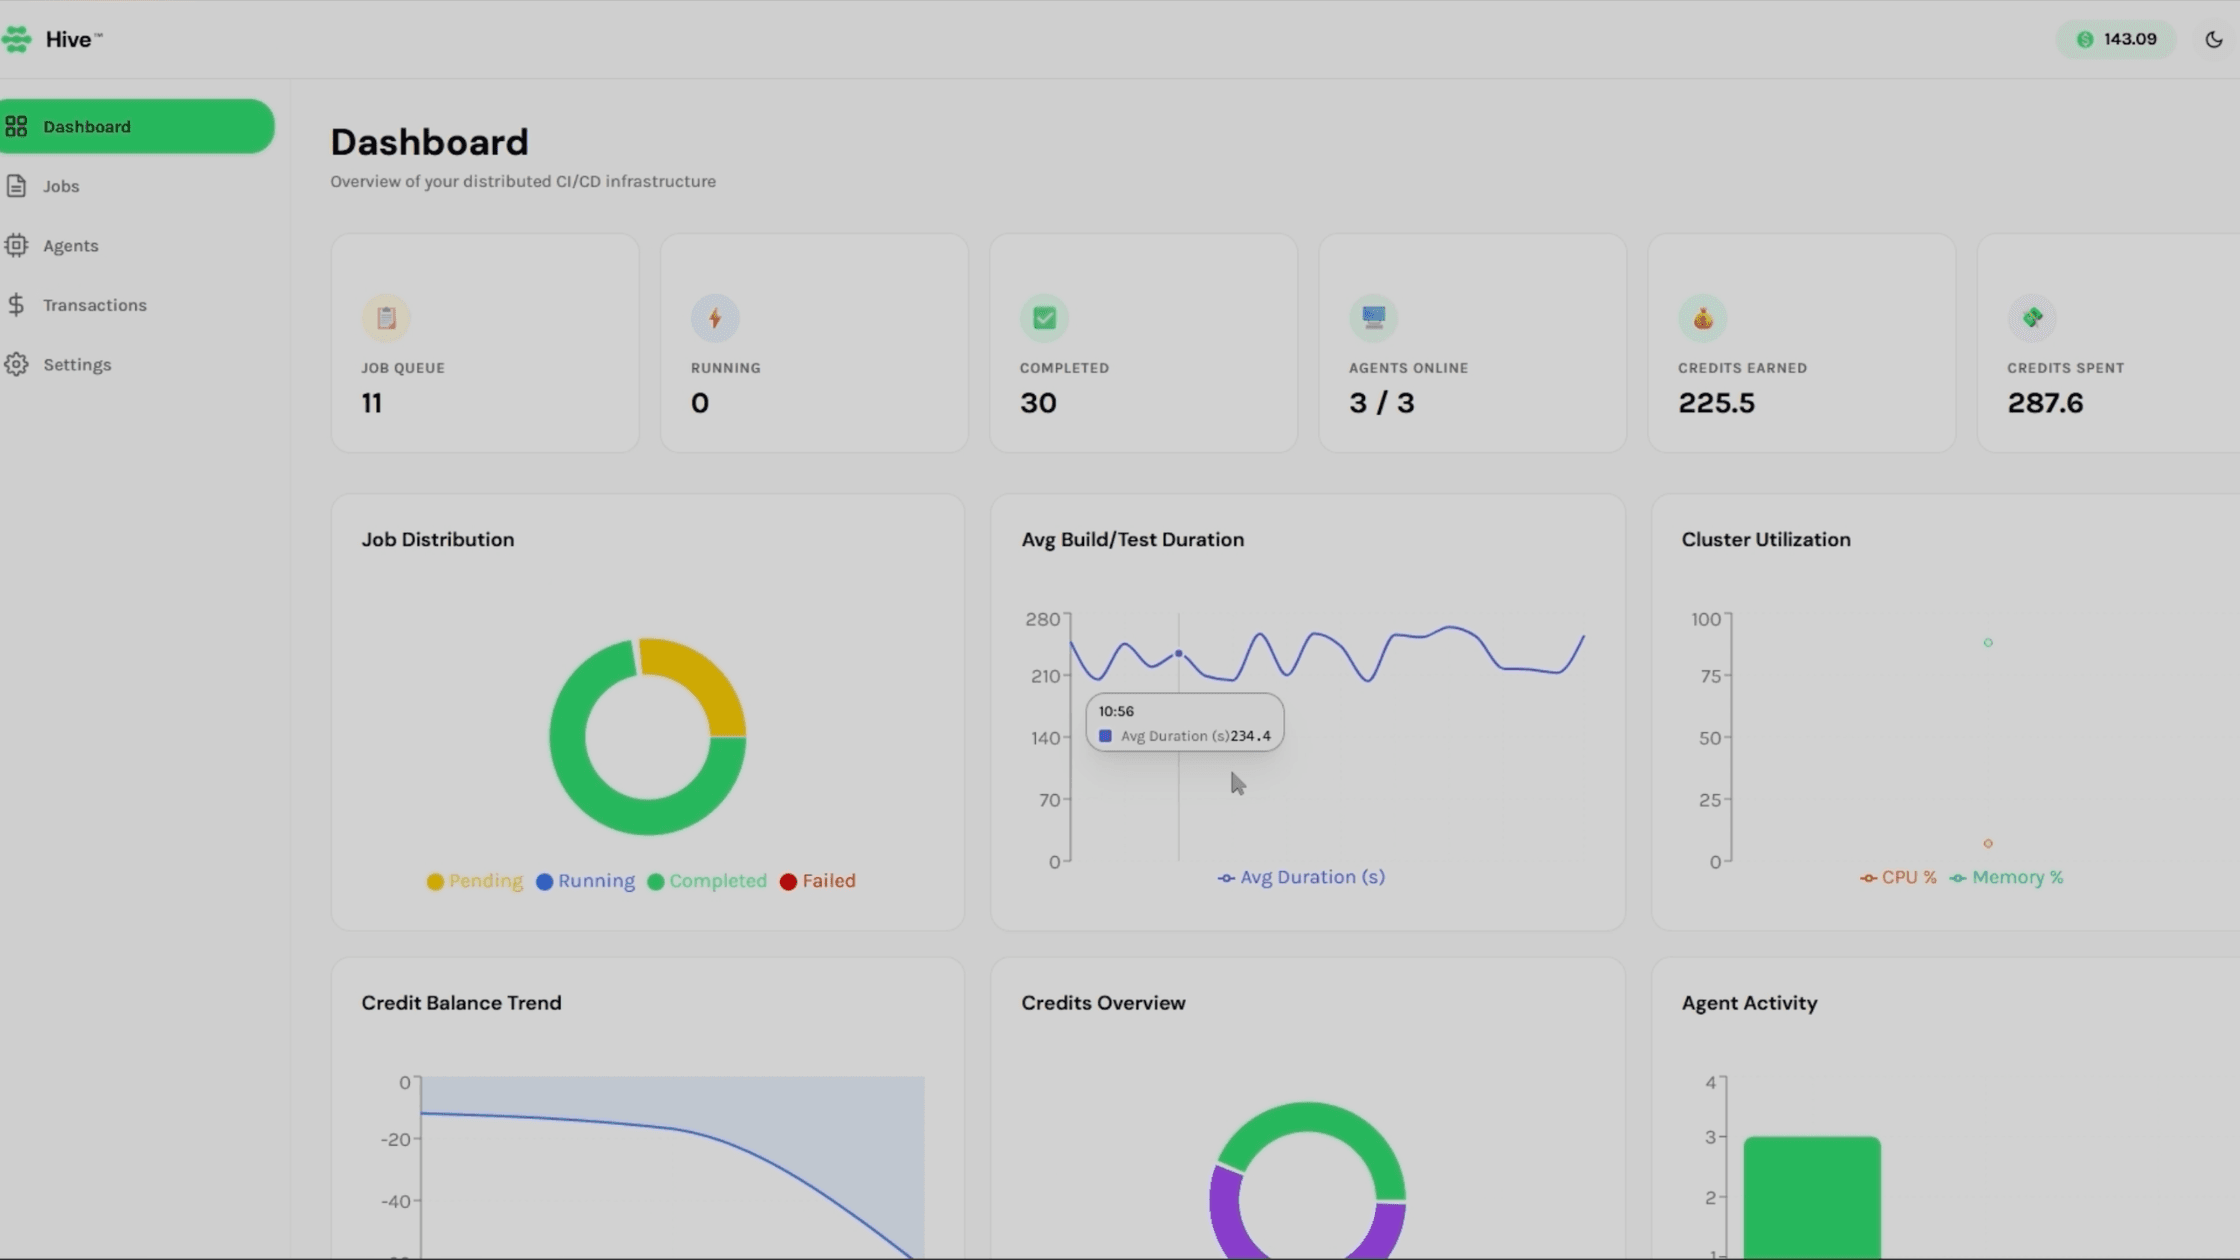
Task: Click the Credits Earned value 225.5
Action: coord(1716,403)
